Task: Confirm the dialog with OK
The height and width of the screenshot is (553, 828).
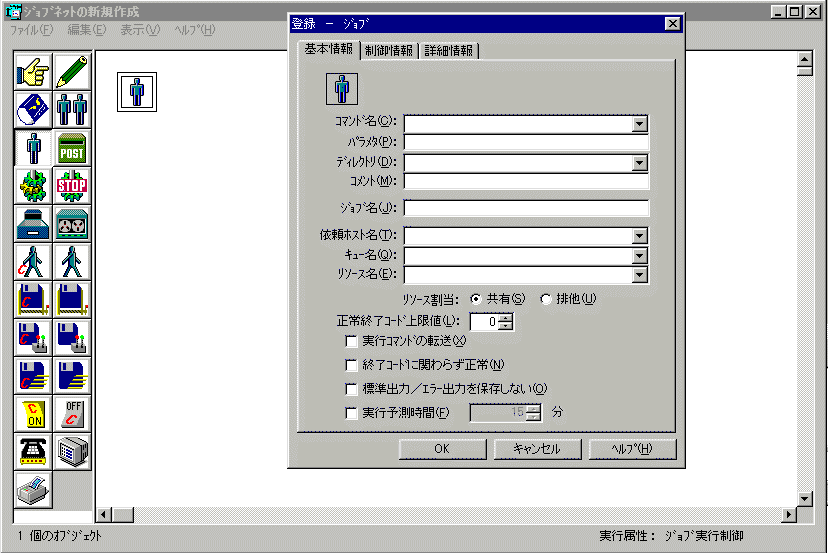Action: point(442,449)
